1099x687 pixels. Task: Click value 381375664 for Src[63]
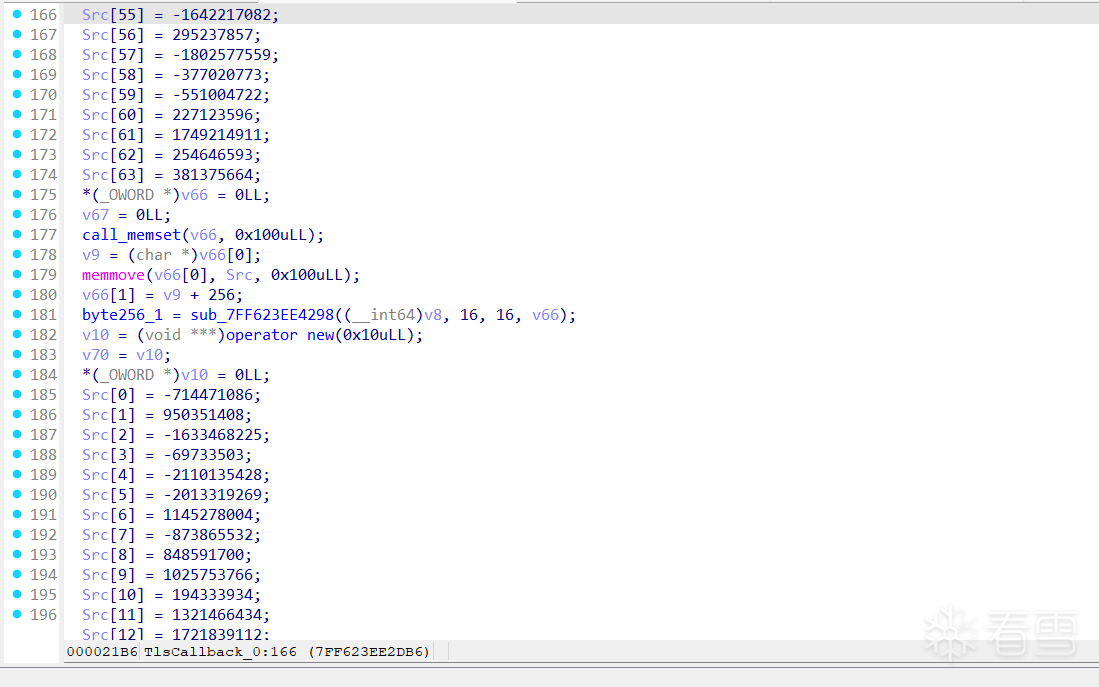212,175
